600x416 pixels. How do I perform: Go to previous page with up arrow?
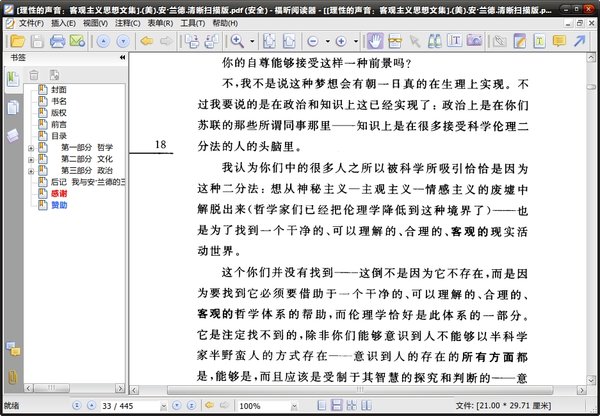(103, 41)
